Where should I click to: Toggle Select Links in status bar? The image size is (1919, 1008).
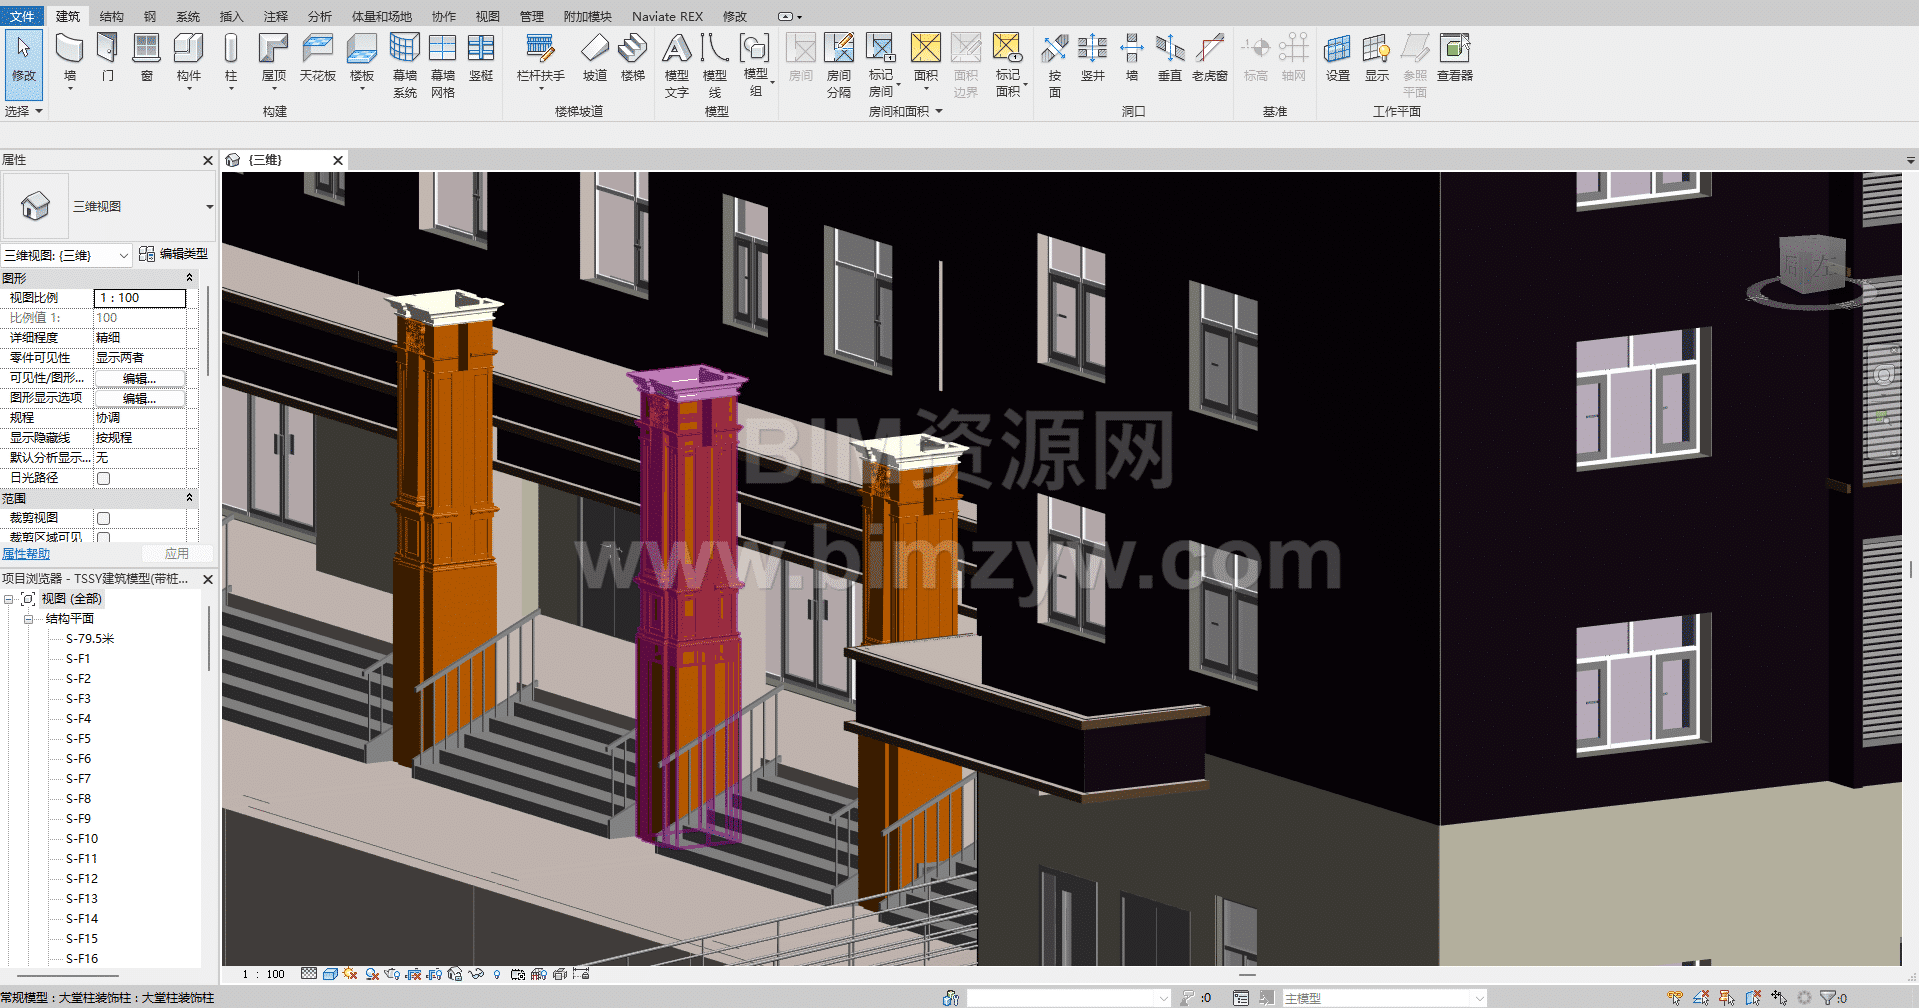pyautogui.click(x=1675, y=998)
